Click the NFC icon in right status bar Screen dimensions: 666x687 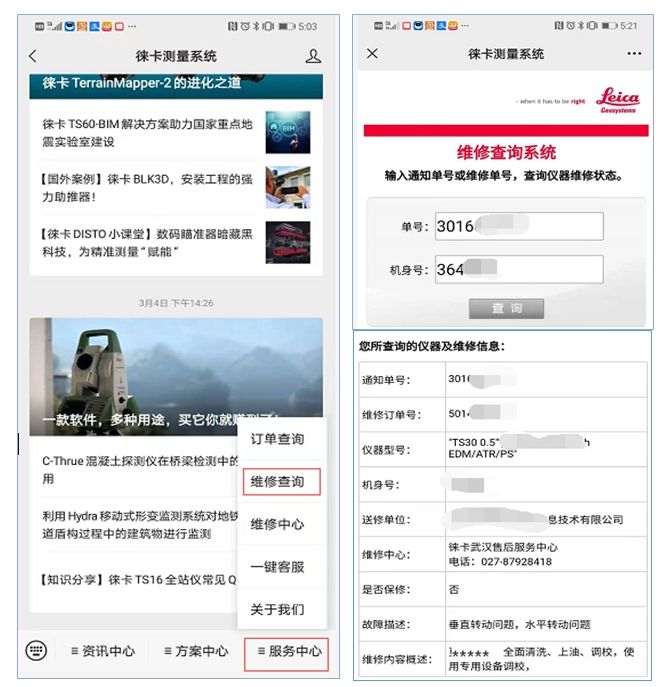[x=559, y=25]
